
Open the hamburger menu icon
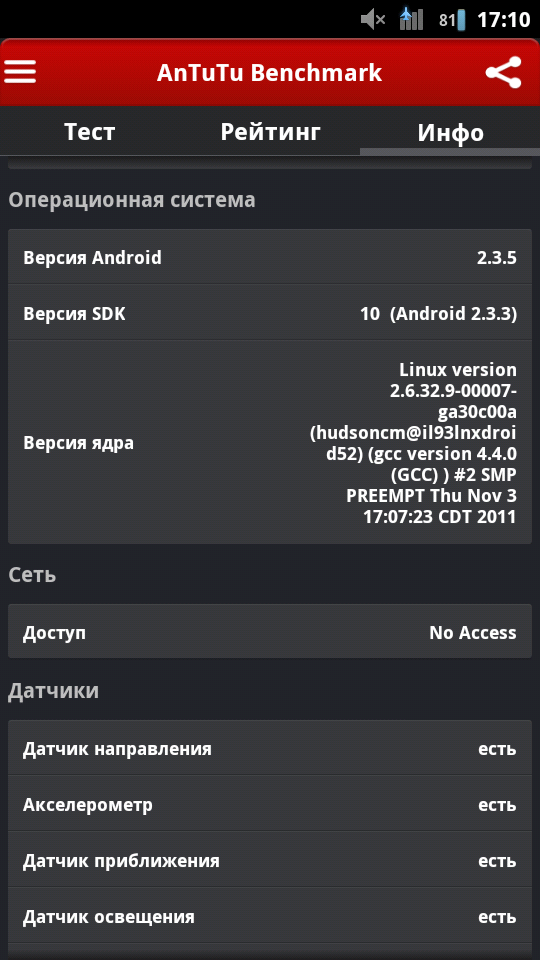click(20, 72)
